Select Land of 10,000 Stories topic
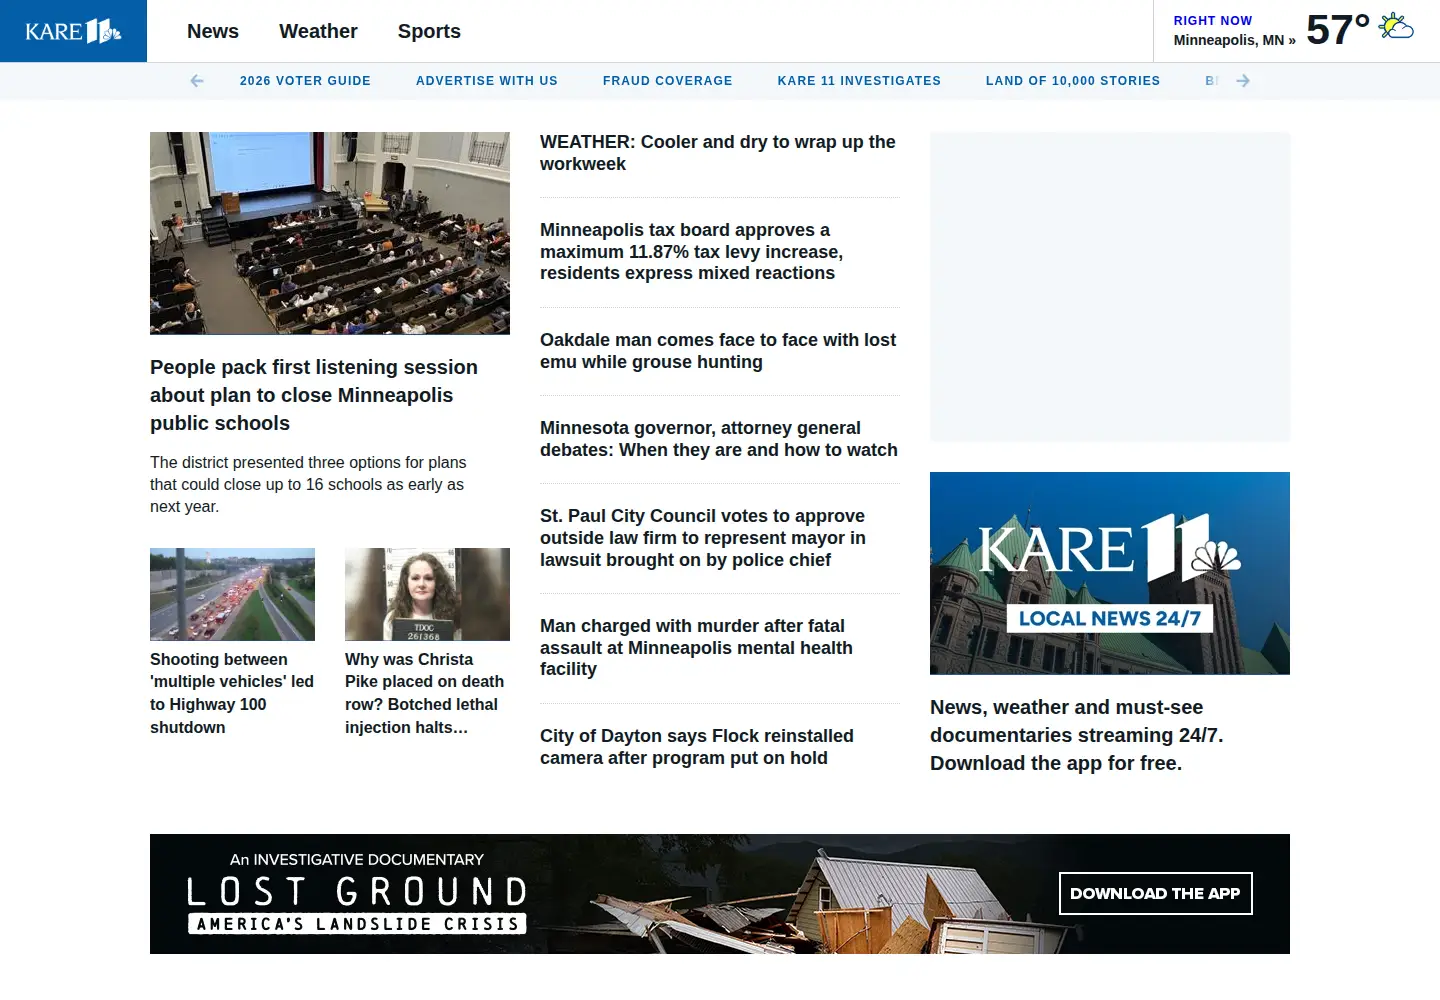Image resolution: width=1440 pixels, height=1000 pixels. point(1073,81)
